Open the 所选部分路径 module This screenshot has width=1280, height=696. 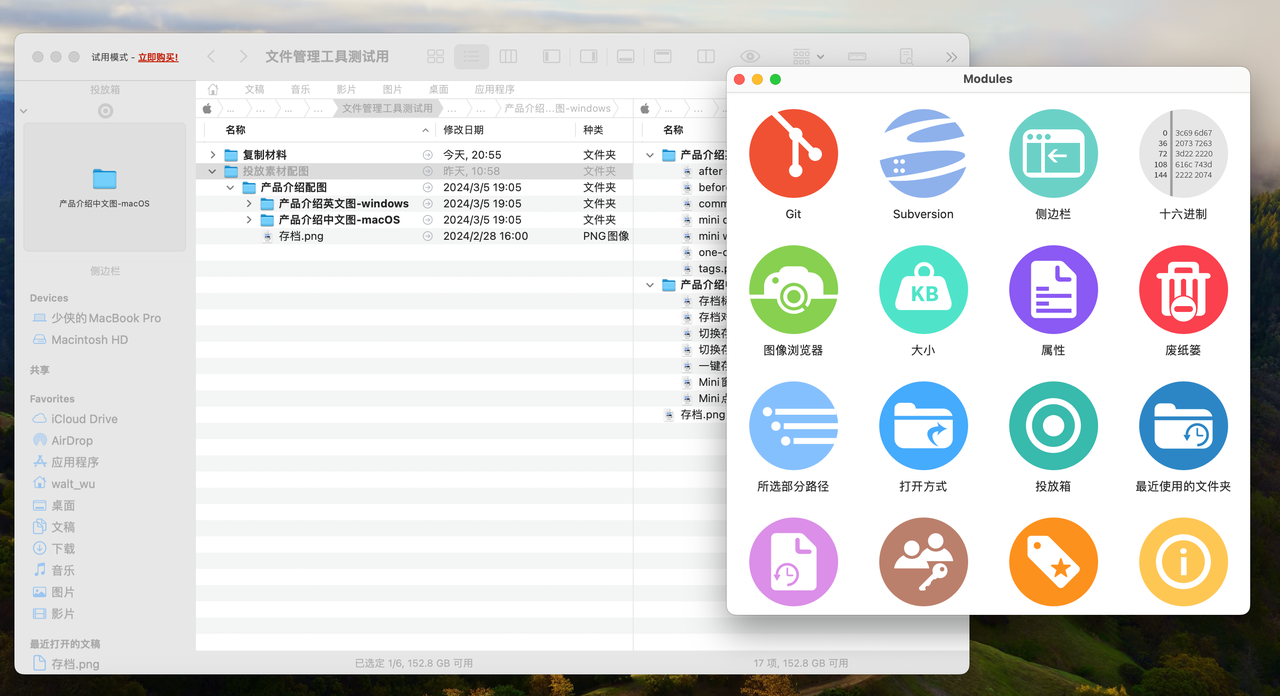(793, 426)
